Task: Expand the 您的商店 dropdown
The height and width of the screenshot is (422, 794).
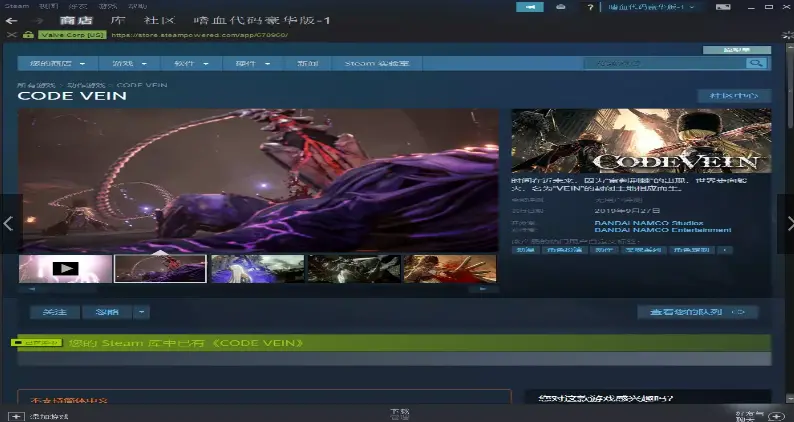Action: pos(58,63)
